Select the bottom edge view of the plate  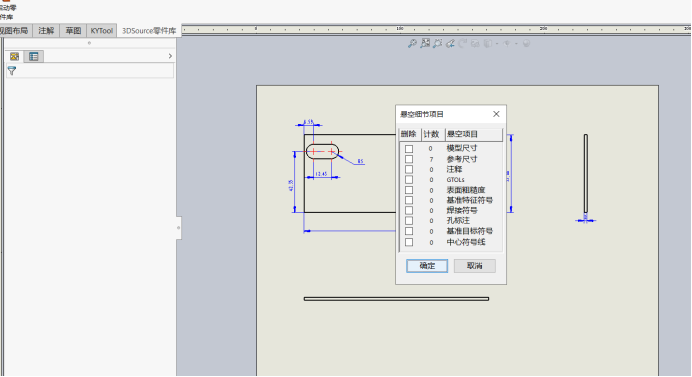click(396, 299)
